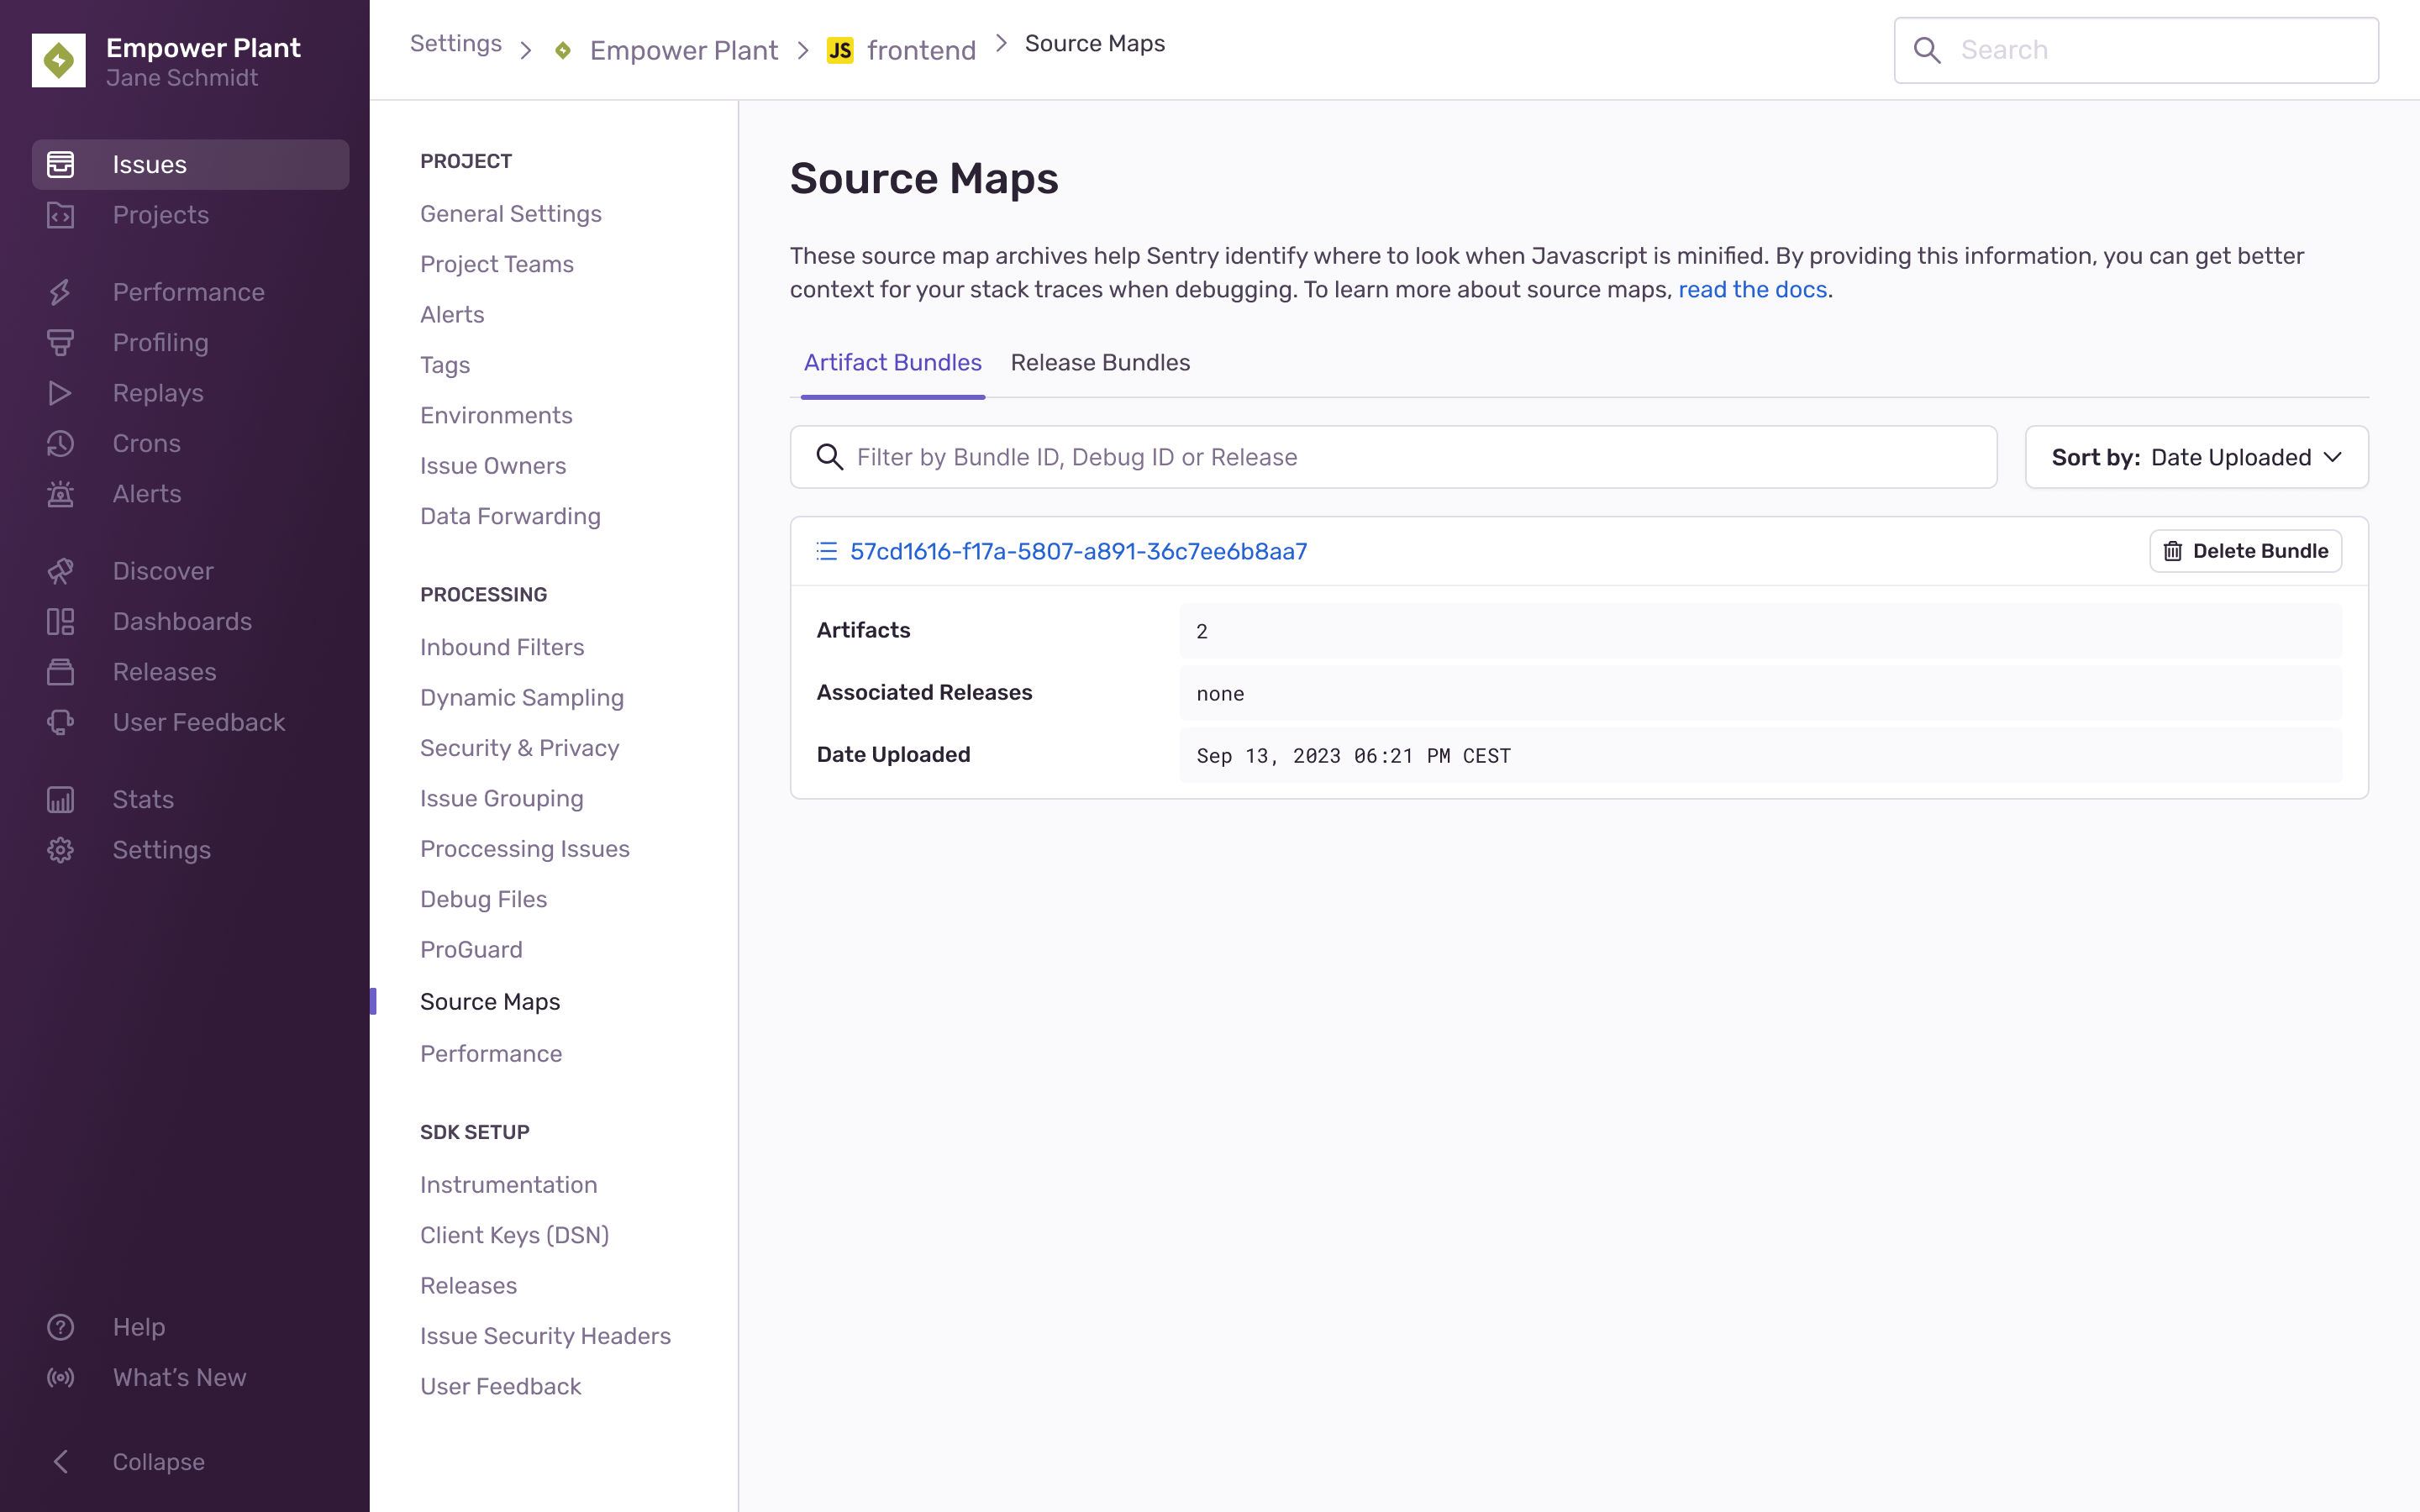The width and height of the screenshot is (2420, 1512).
Task: Click the Crons clock icon
Action: point(61,443)
